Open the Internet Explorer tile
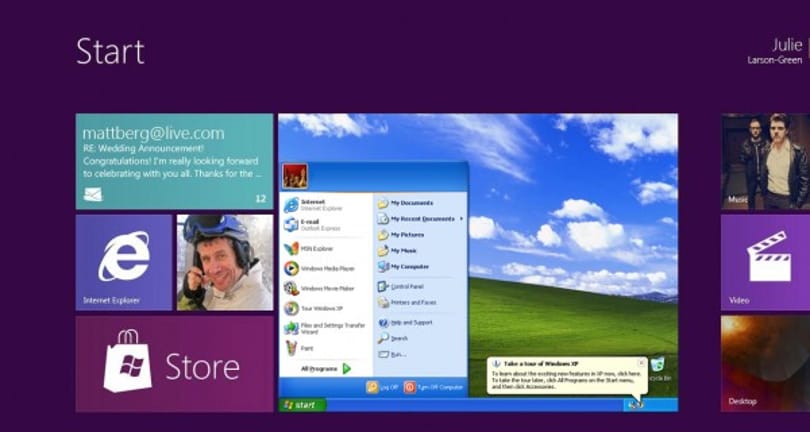The width and height of the screenshot is (810, 432). coord(123,263)
